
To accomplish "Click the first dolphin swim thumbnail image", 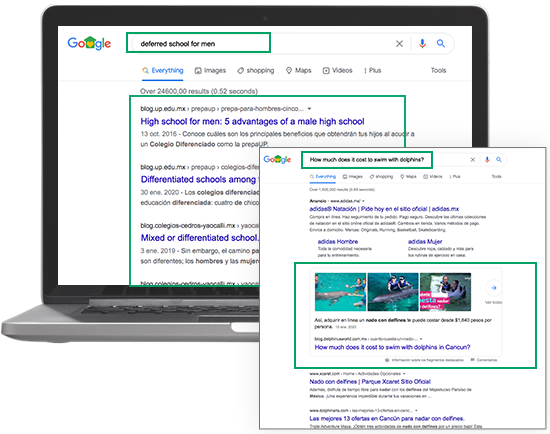I will tap(340, 292).
